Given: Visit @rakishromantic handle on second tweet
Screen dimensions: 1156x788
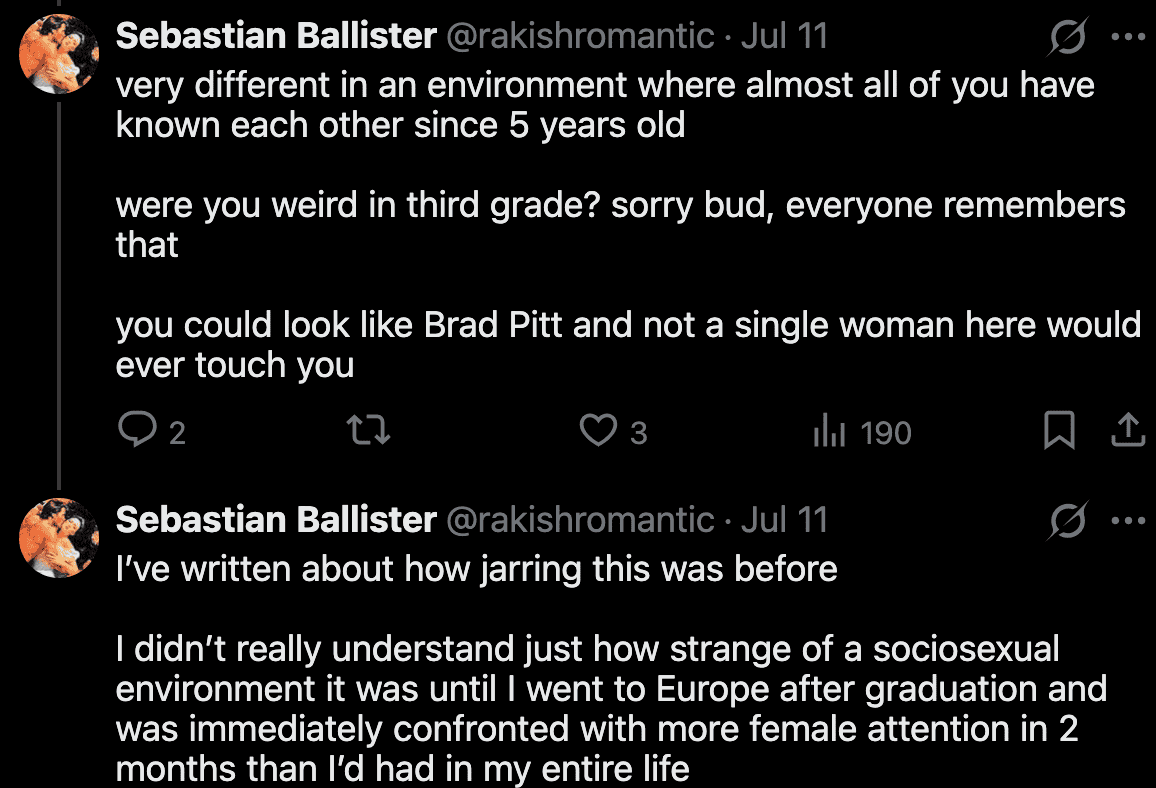Looking at the screenshot, I should pyautogui.click(x=580, y=520).
